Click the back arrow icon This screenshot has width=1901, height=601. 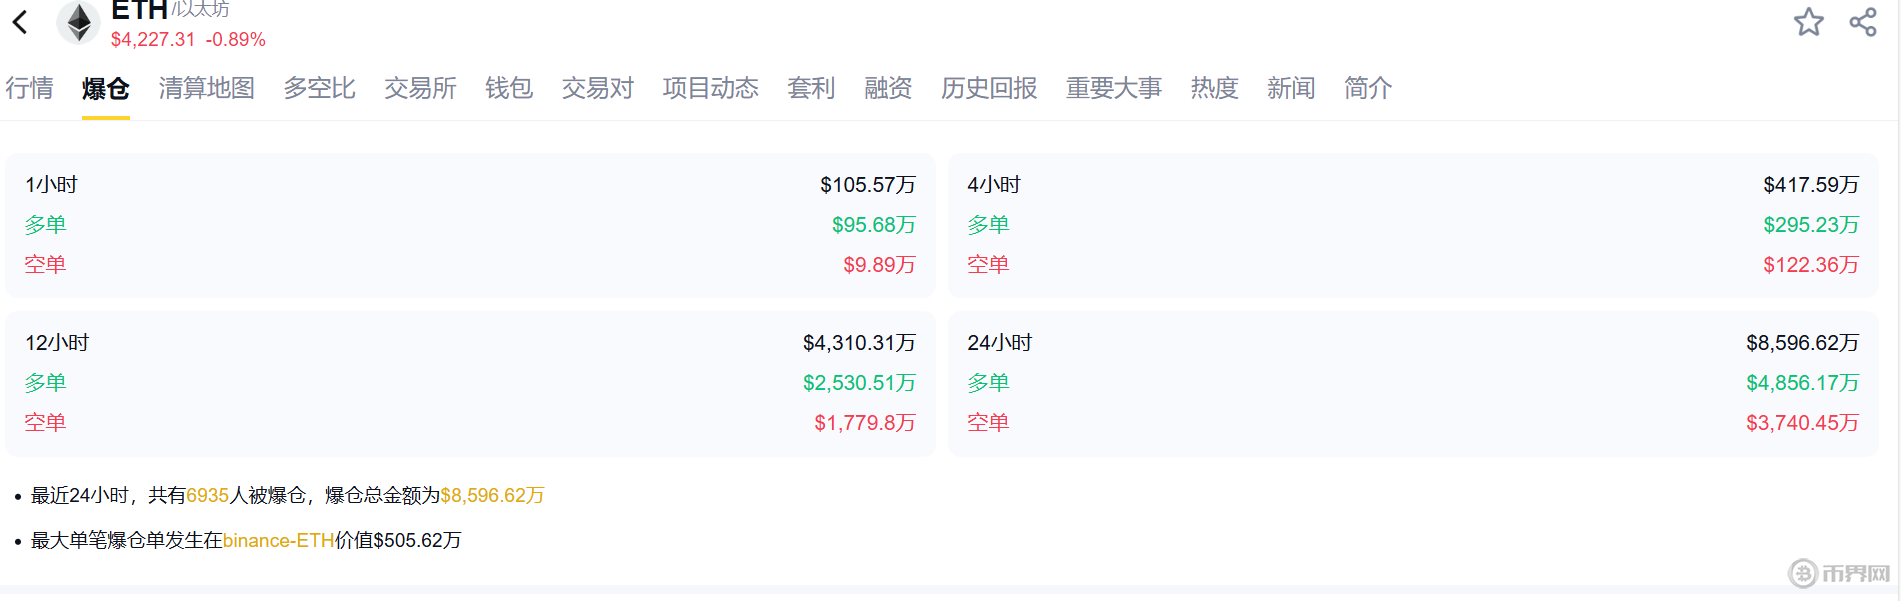(x=20, y=22)
